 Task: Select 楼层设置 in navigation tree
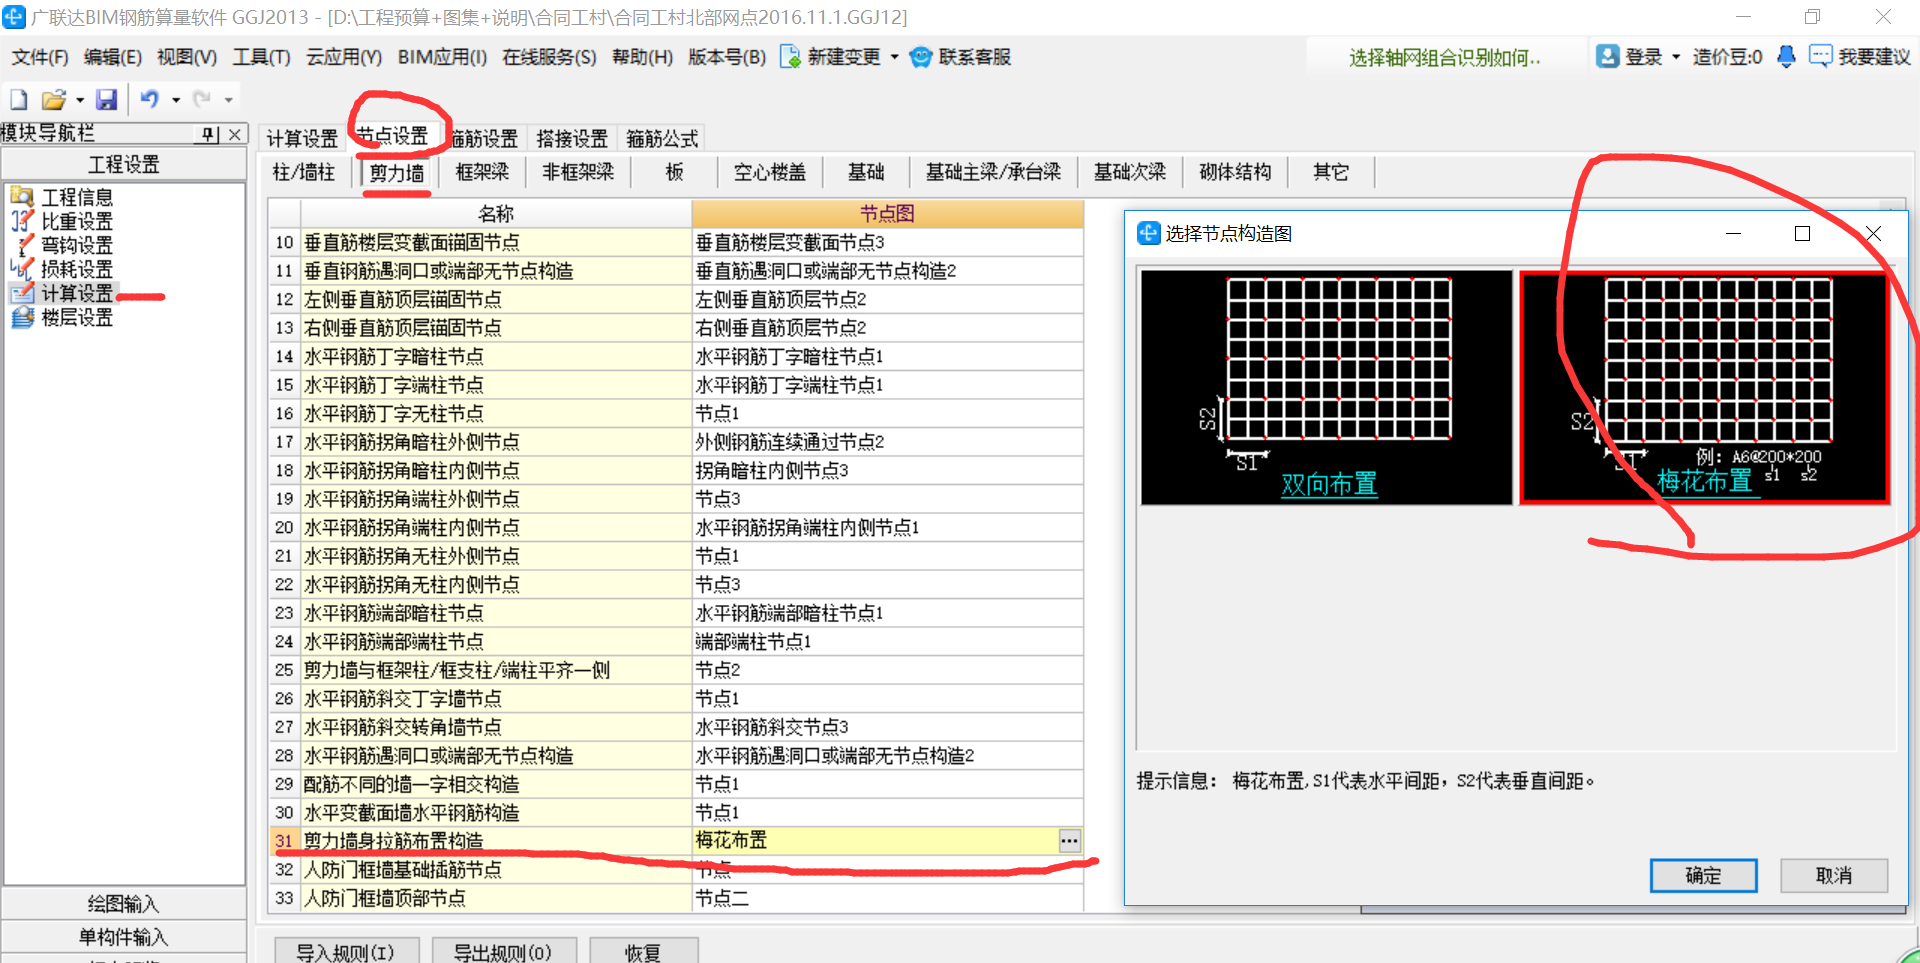[x=77, y=317]
